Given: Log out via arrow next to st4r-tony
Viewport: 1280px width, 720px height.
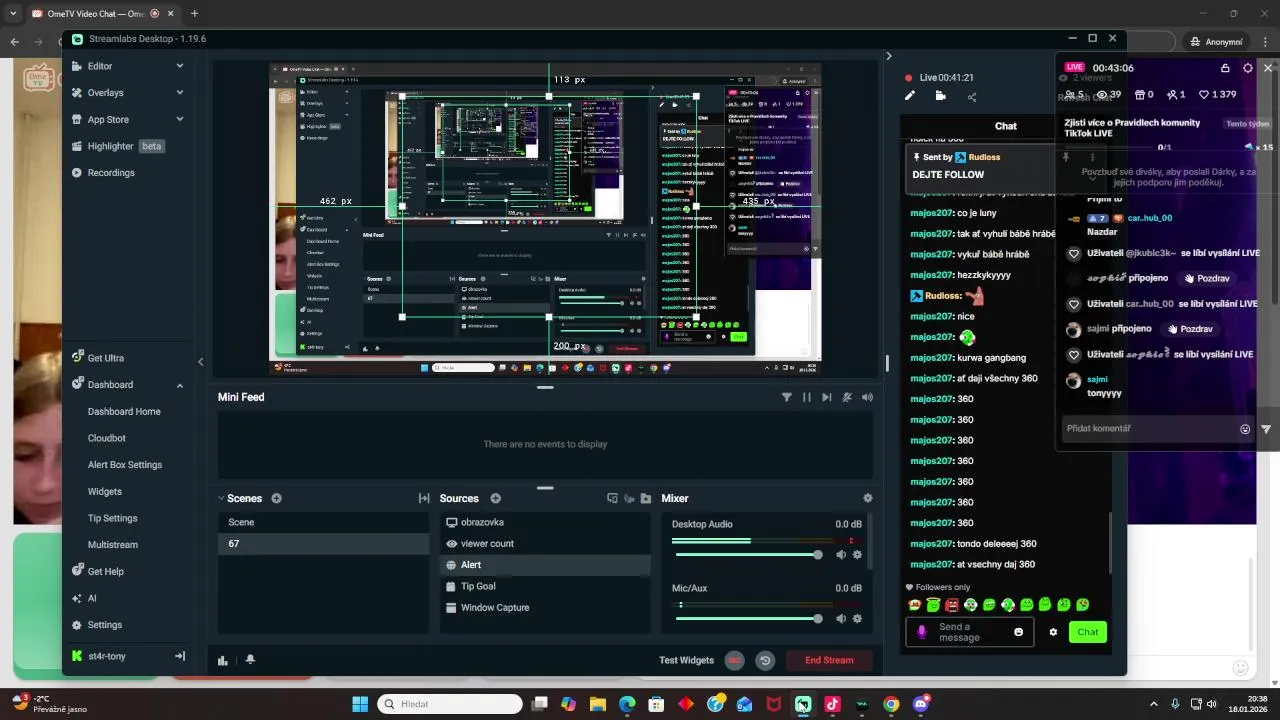Looking at the screenshot, I should pos(180,656).
